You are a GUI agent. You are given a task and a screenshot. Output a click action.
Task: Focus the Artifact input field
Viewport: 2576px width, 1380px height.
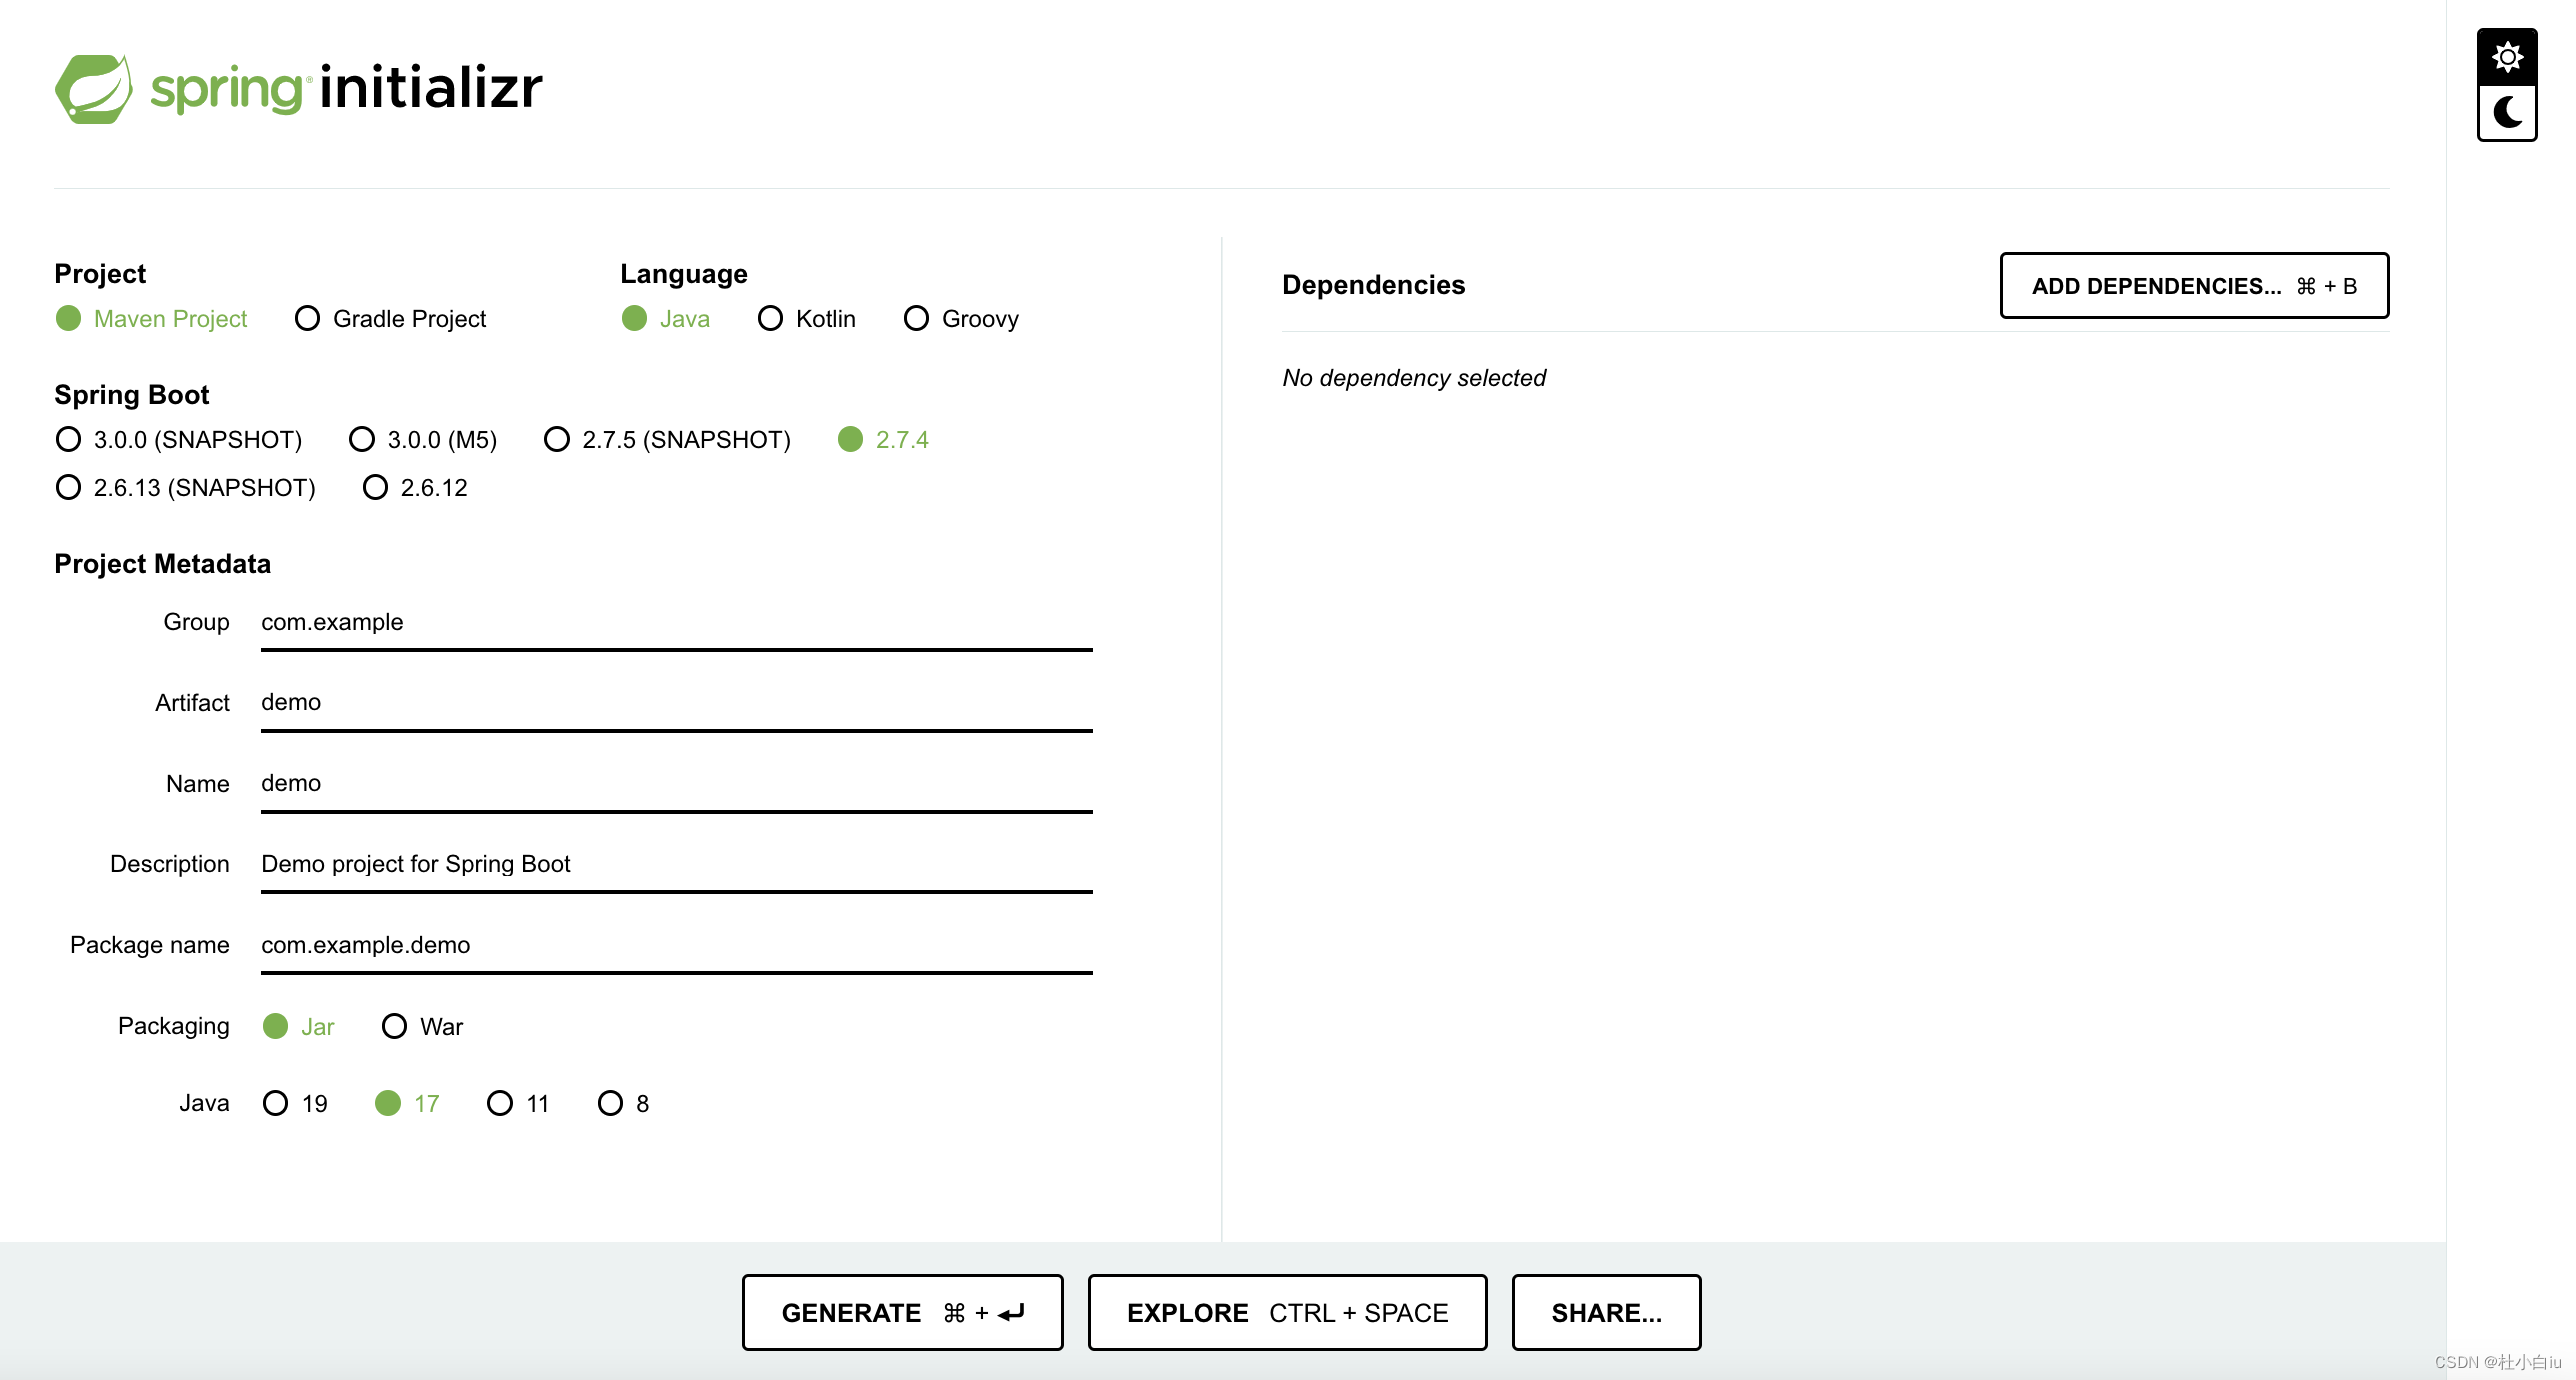[677, 703]
